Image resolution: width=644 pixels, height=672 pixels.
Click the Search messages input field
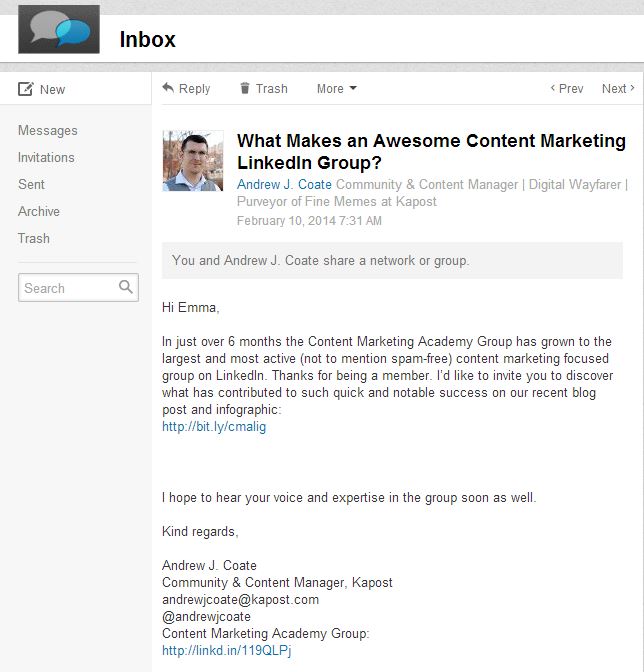[66, 288]
